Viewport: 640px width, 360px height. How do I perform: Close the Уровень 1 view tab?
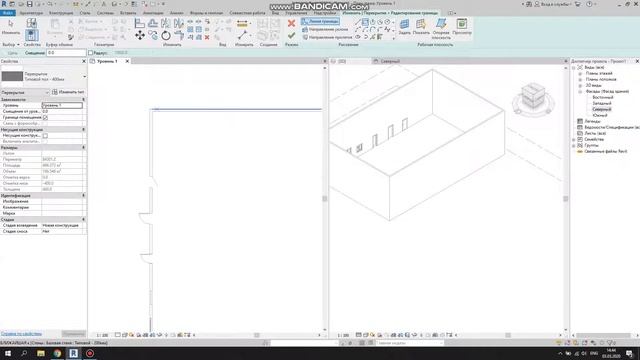(127, 61)
